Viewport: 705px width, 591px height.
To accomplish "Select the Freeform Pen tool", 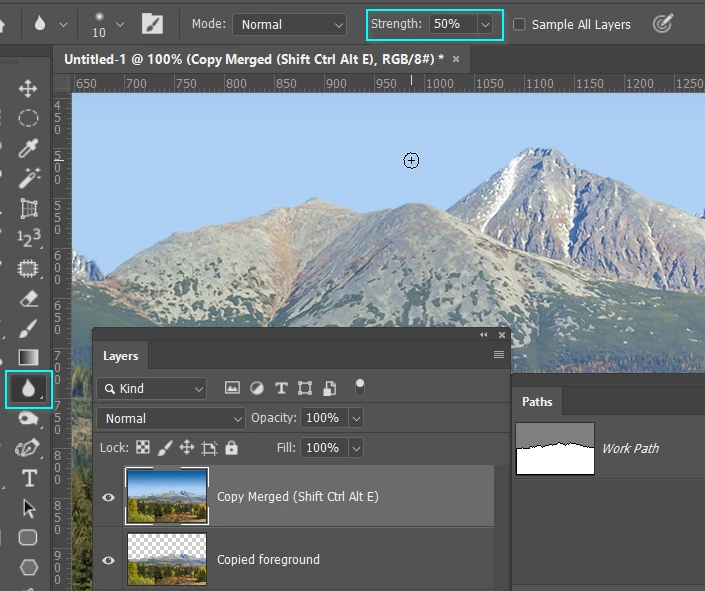I will coord(27,448).
